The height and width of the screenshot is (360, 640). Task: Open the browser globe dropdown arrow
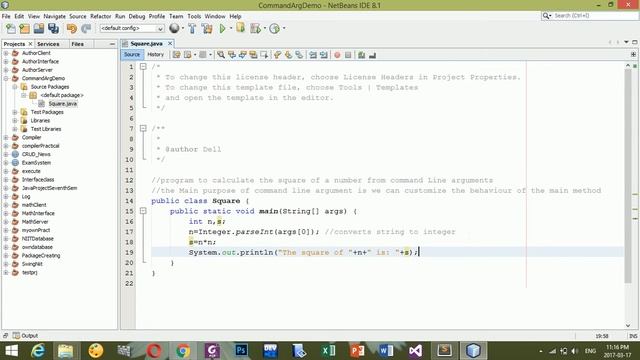182,28
